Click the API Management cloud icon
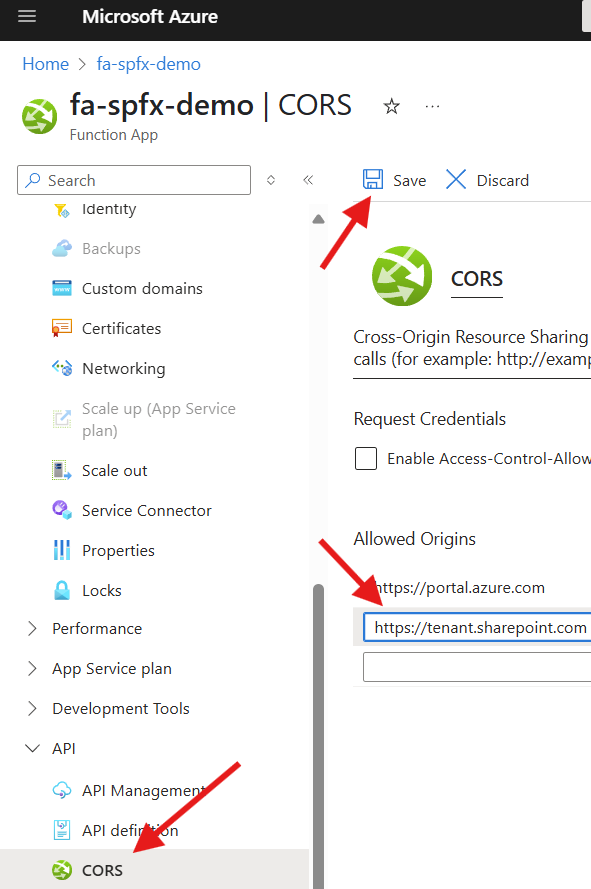 tap(62, 790)
